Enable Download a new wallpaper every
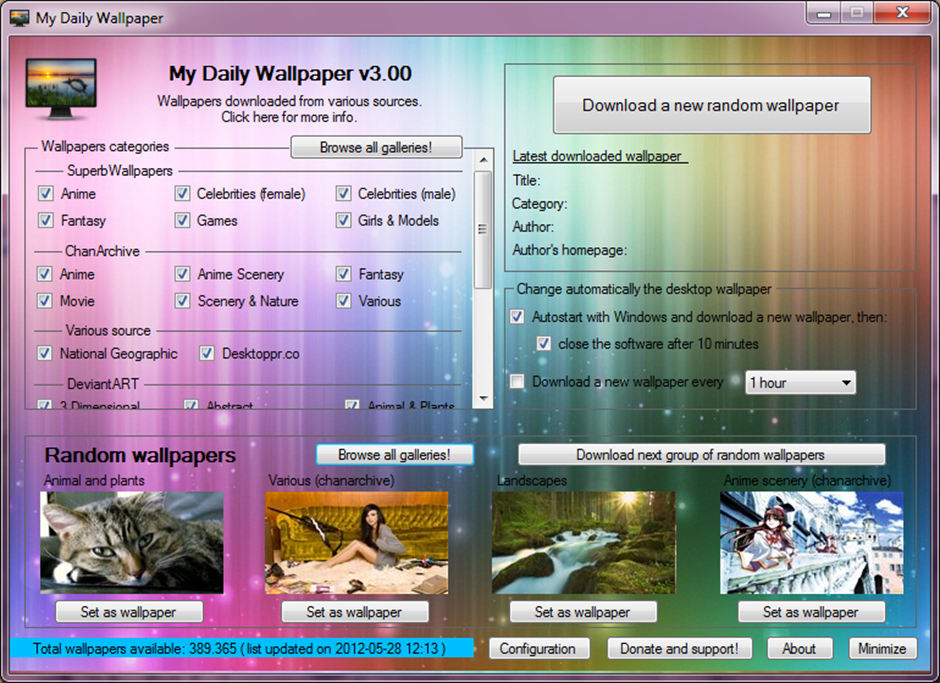 pos(517,381)
